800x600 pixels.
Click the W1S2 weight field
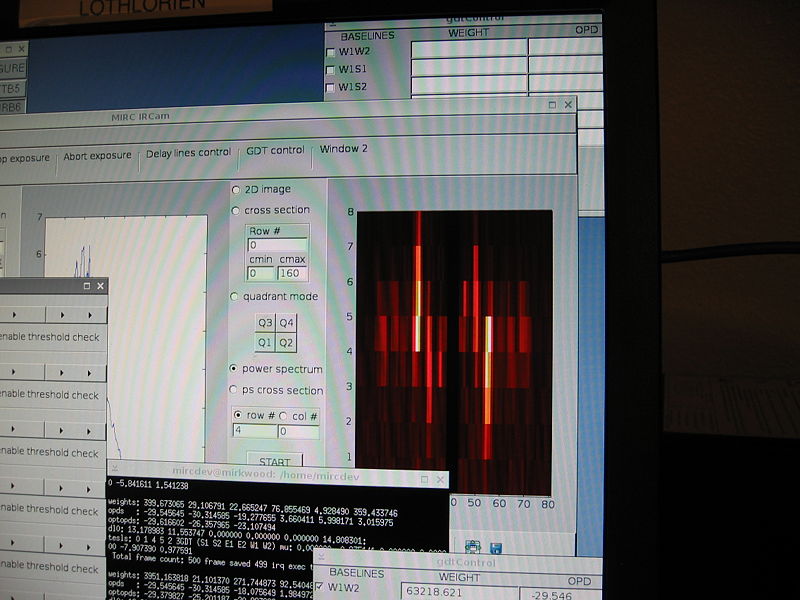click(469, 84)
